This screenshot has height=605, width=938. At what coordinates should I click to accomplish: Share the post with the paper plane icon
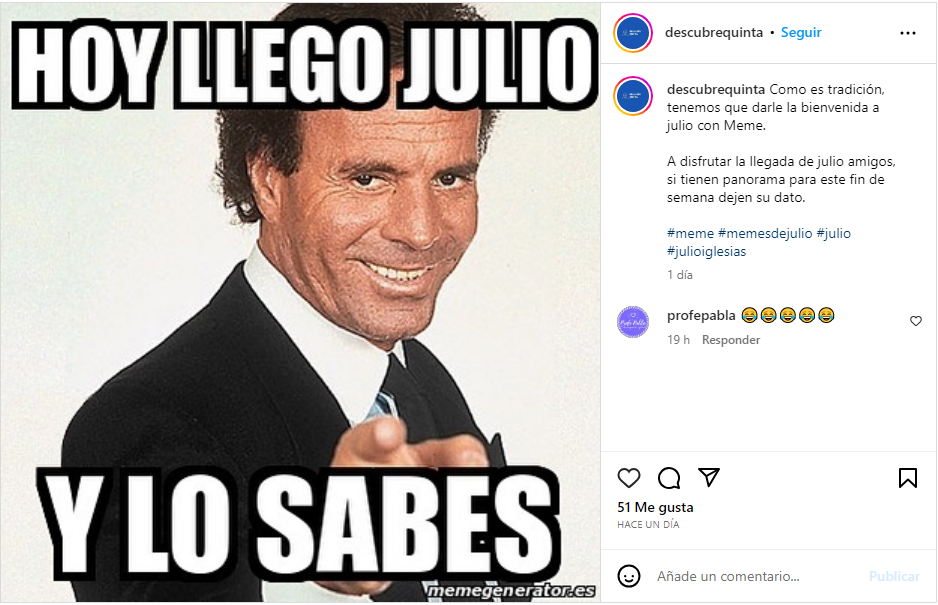(x=709, y=477)
